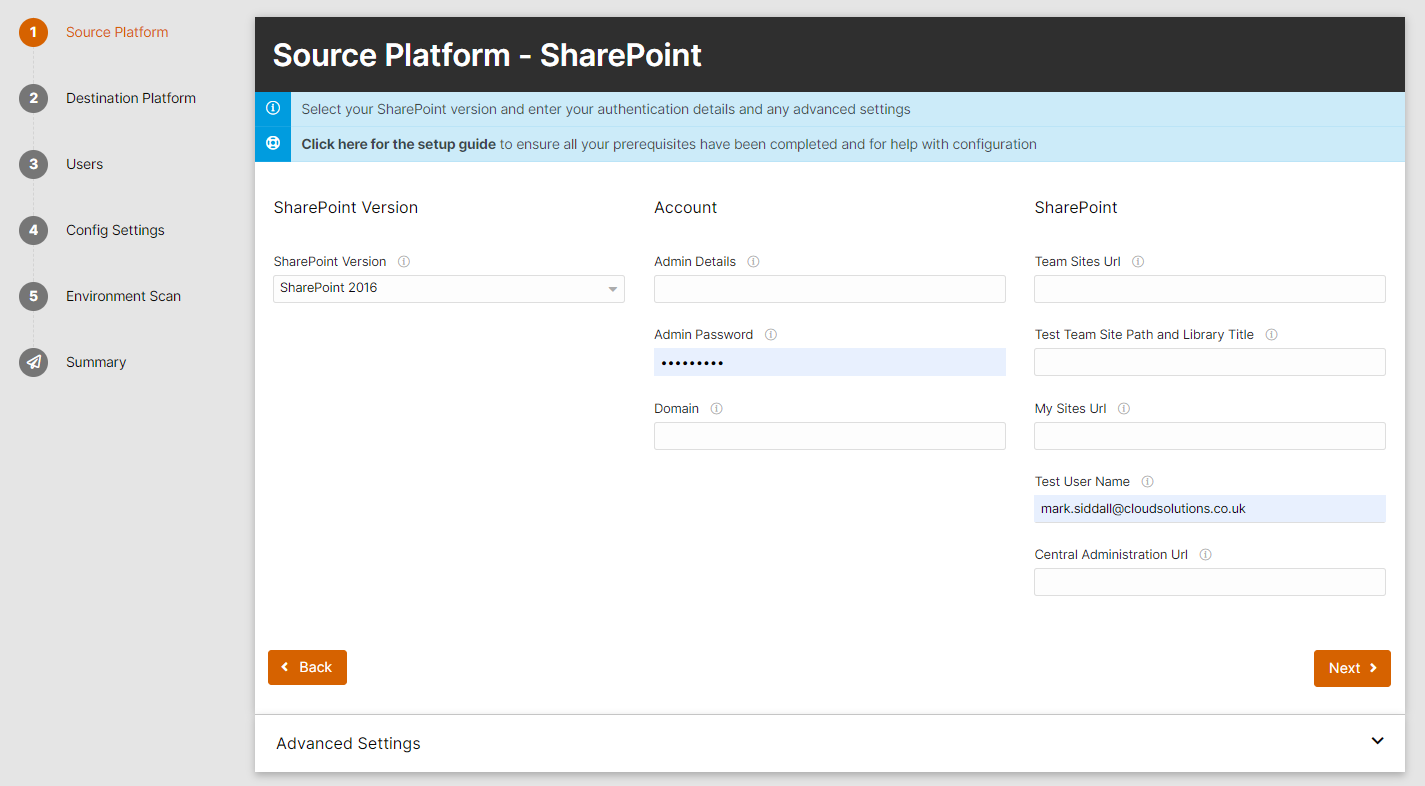Screen dimensions: 1425x786
Task: Open the setup guide link
Action: (x=399, y=144)
